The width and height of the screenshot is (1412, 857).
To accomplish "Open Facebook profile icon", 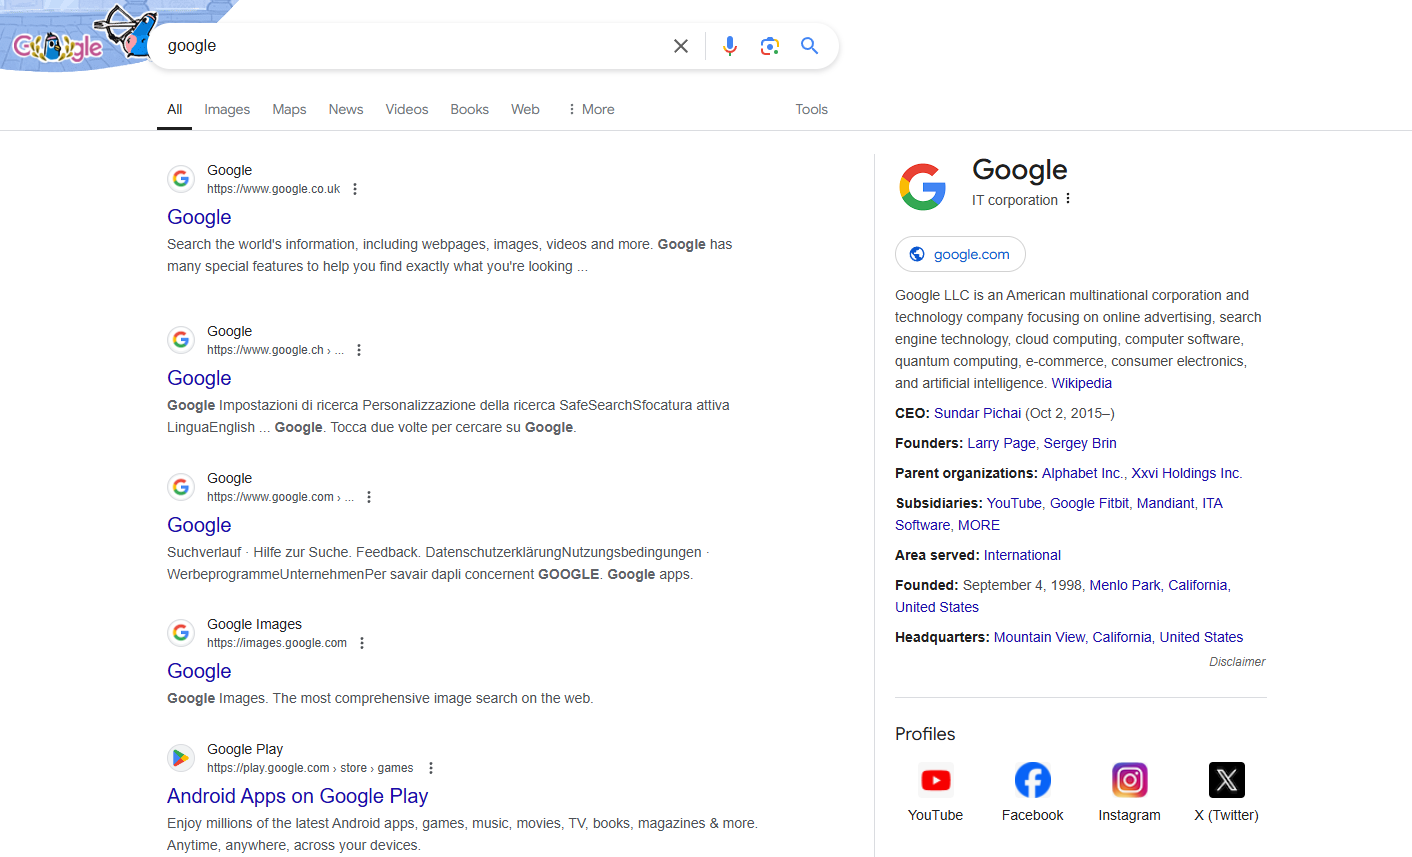I will tap(1033, 780).
